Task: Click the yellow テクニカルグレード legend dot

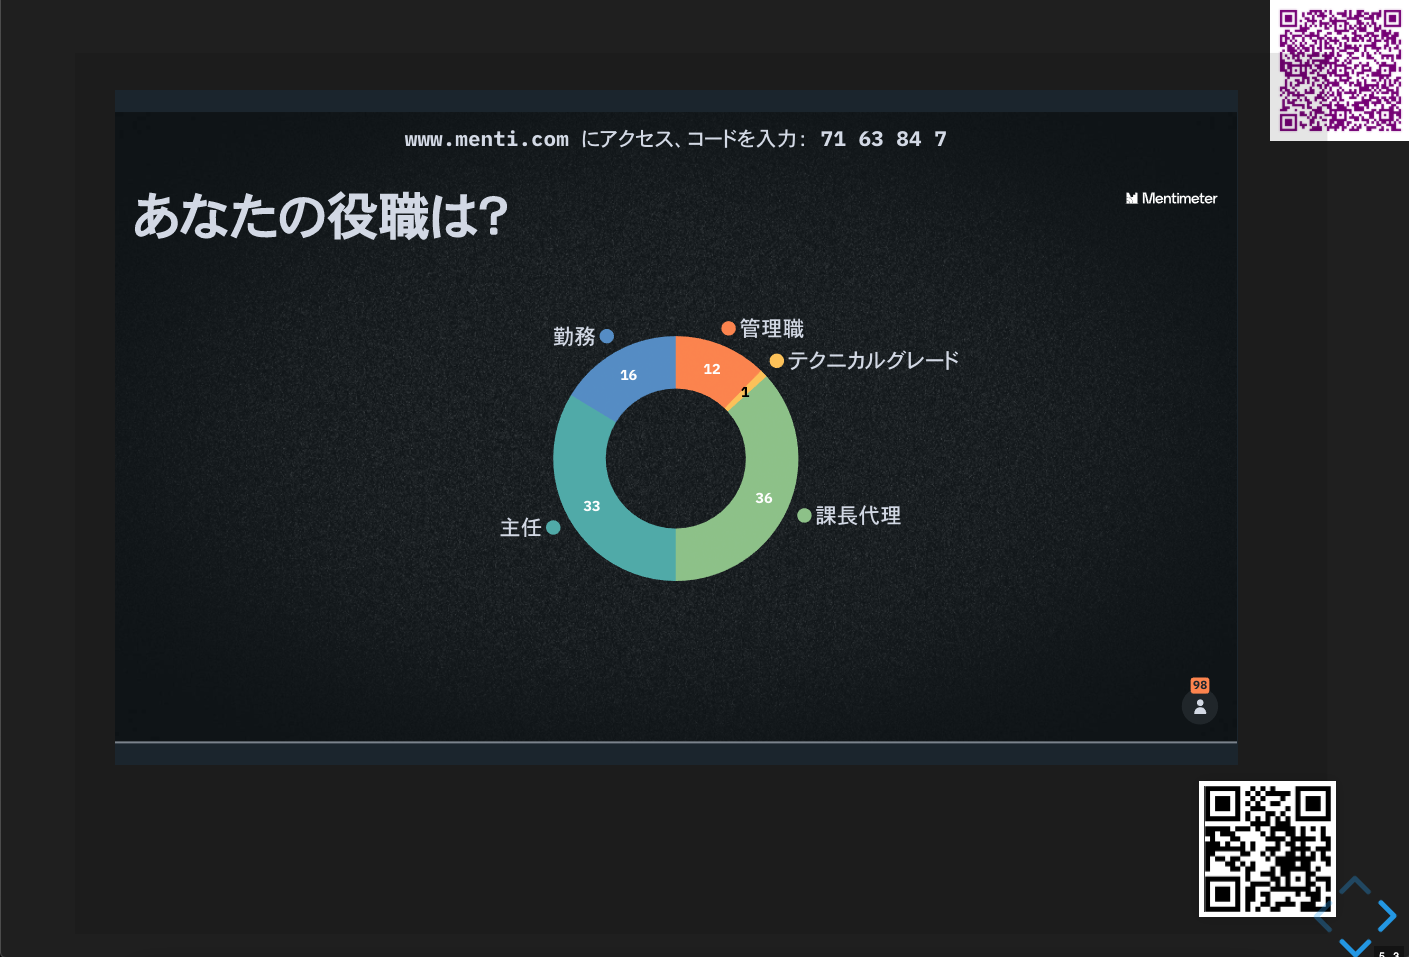Action: coord(776,361)
